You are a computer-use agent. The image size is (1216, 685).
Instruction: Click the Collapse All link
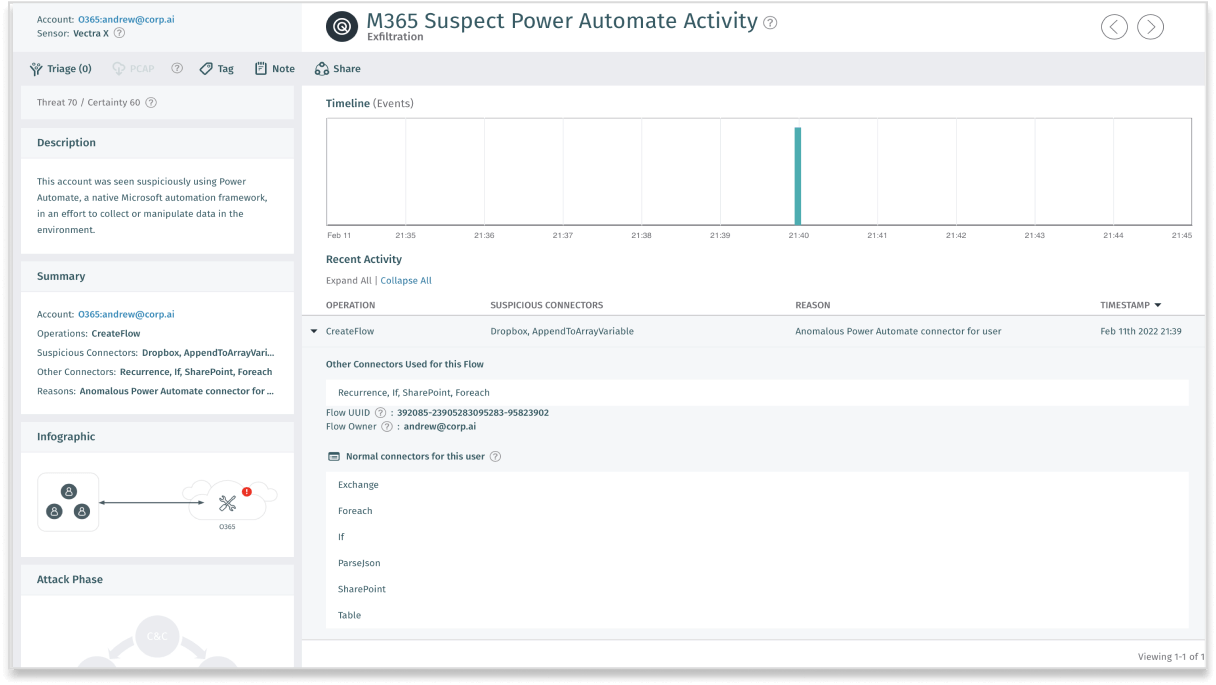[x=406, y=280]
